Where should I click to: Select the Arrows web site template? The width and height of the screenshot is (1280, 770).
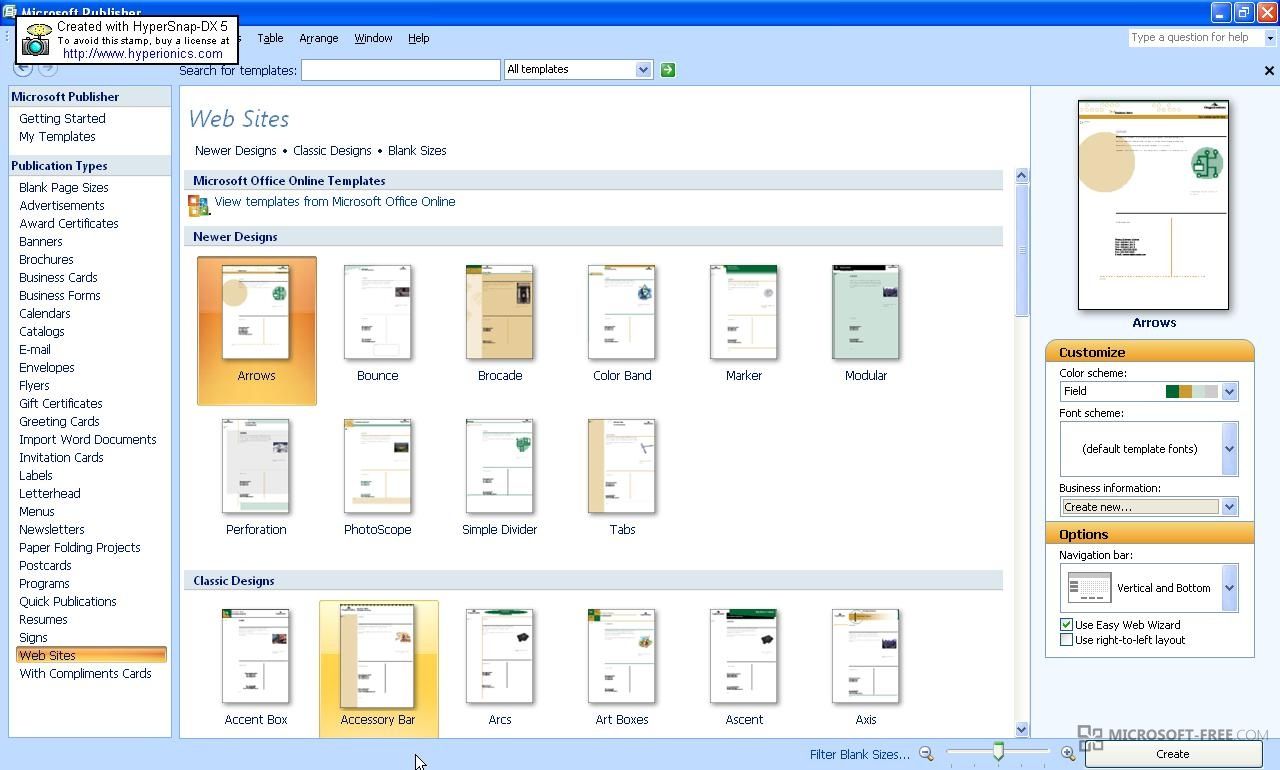coord(256,330)
